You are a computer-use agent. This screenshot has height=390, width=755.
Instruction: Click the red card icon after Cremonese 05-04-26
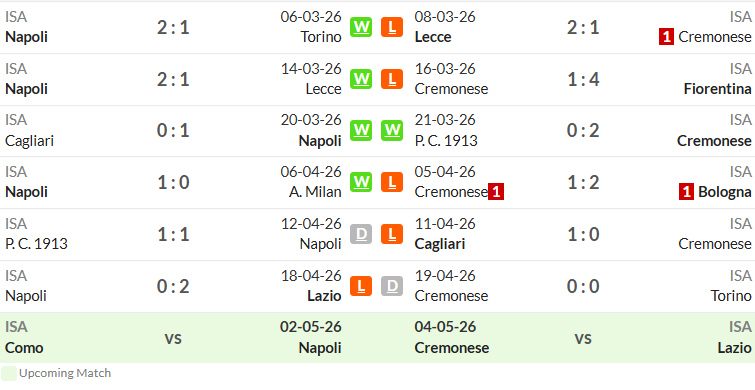(496, 192)
